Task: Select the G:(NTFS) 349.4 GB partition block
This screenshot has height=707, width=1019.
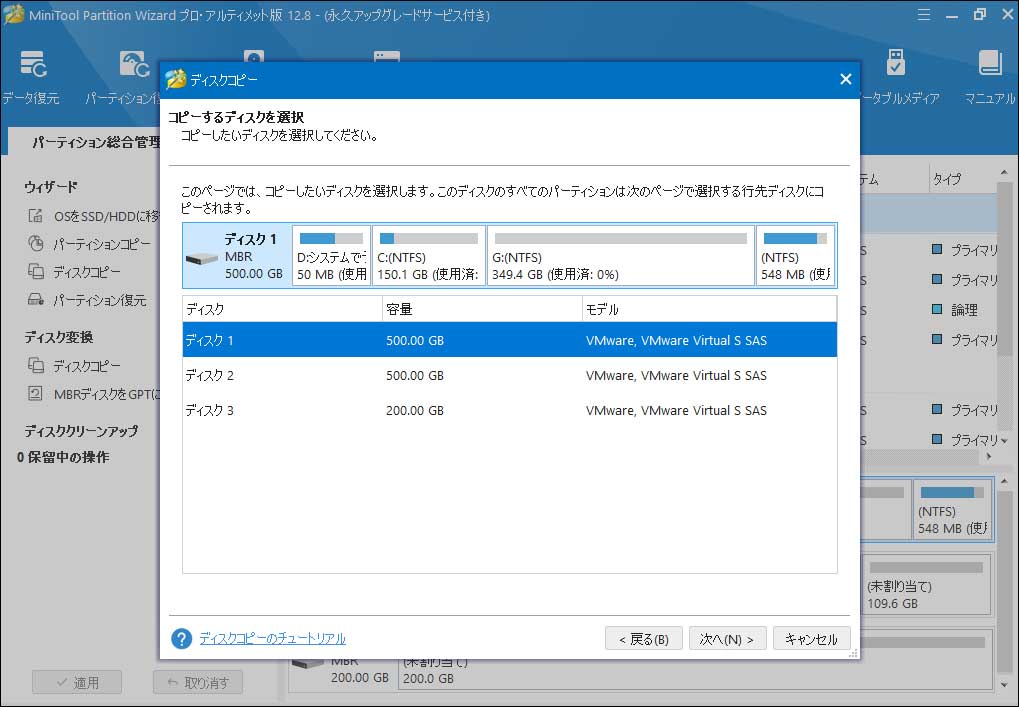Action: (x=621, y=255)
